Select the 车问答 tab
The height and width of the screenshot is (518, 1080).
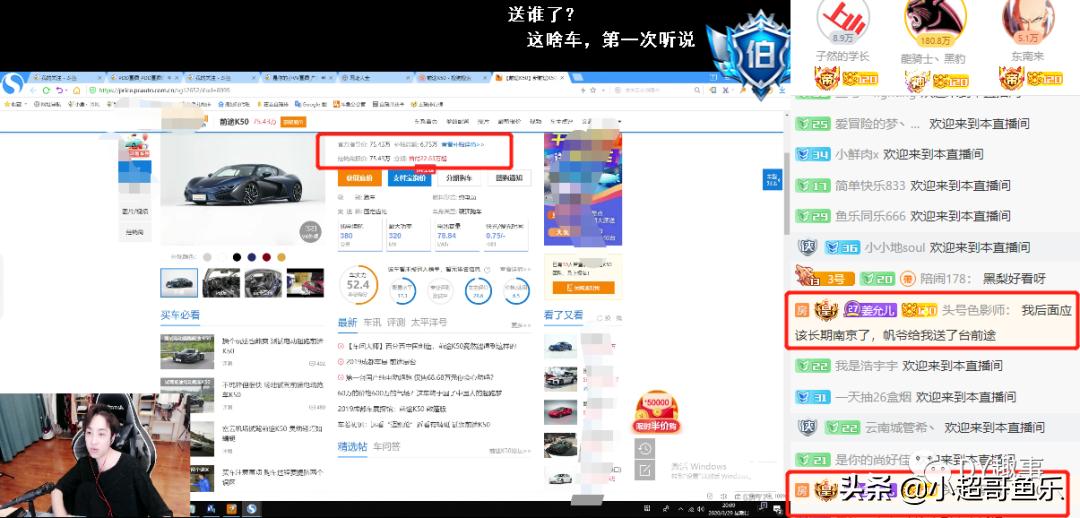(x=386, y=446)
